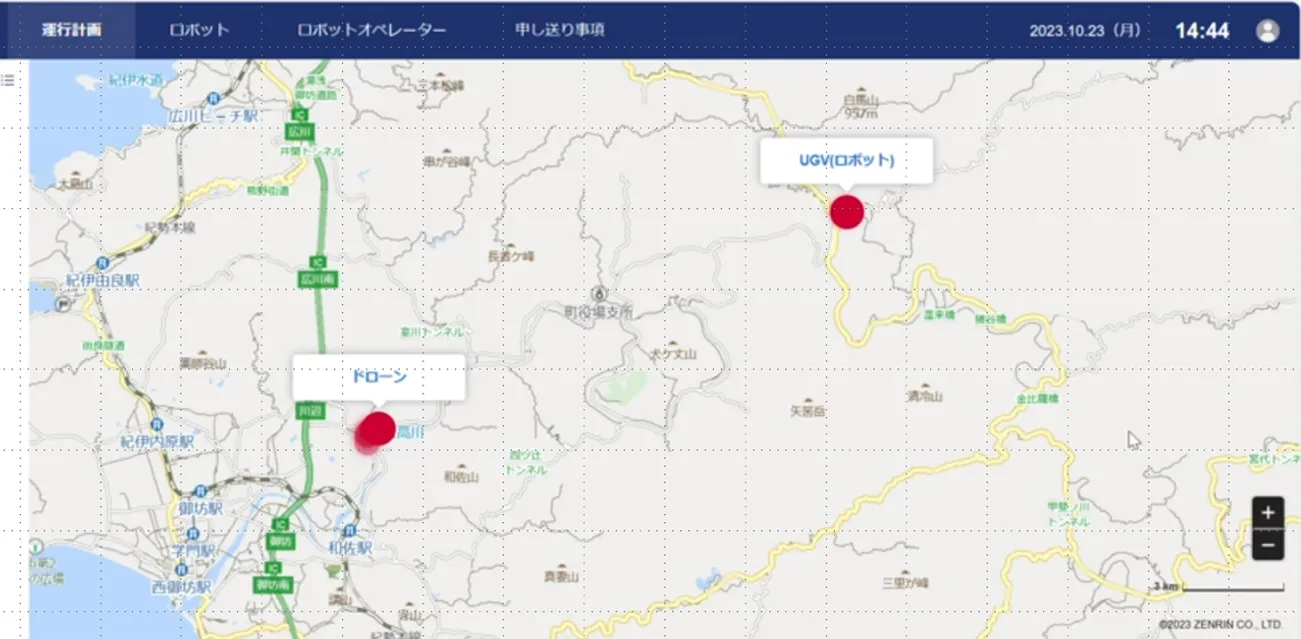Zoom out with the minus button

[1267, 545]
